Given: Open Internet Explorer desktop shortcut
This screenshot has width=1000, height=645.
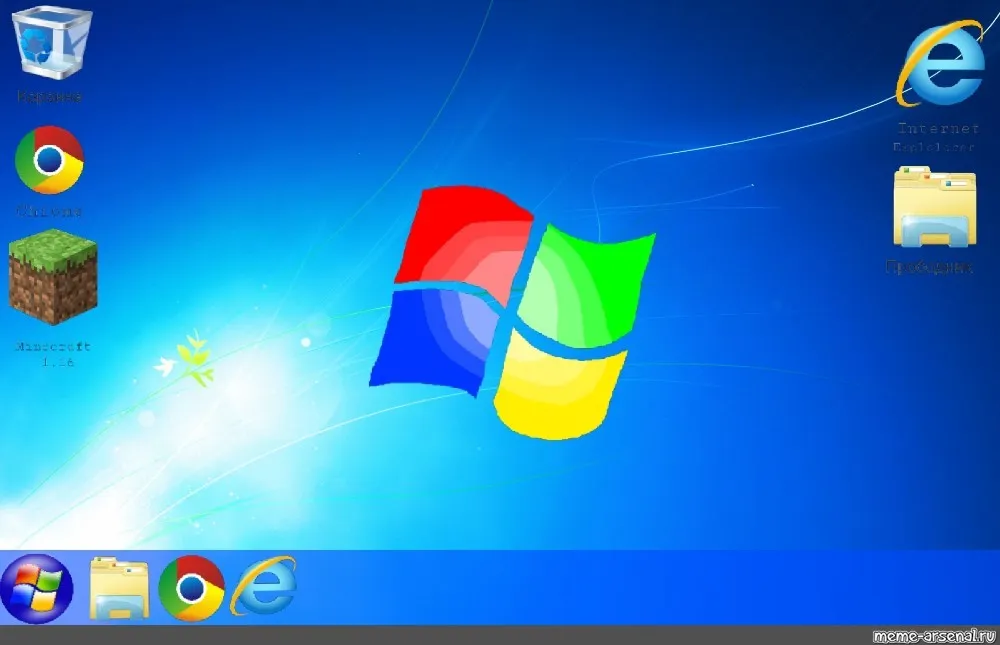Looking at the screenshot, I should point(940,63).
